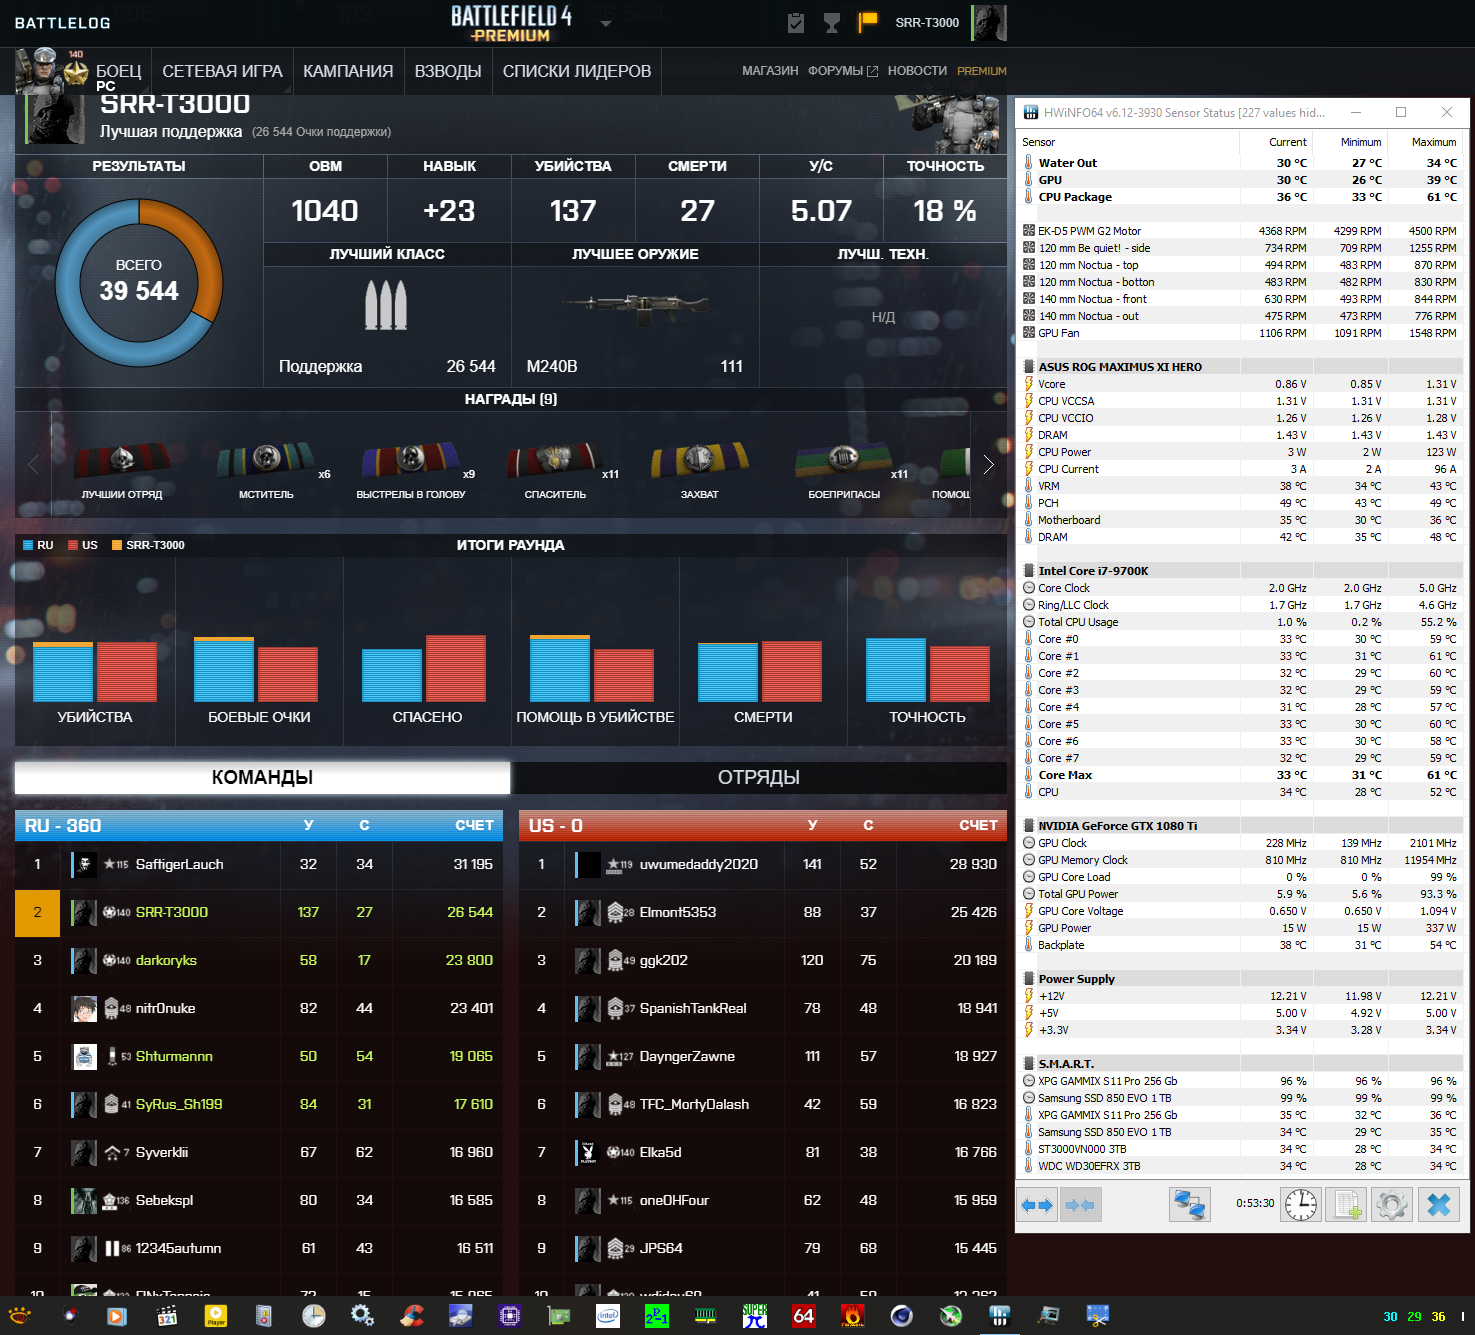1475x1335 pixels.
Task: Select the МСТИТЕЛЬ ribbon award
Action: [266, 460]
